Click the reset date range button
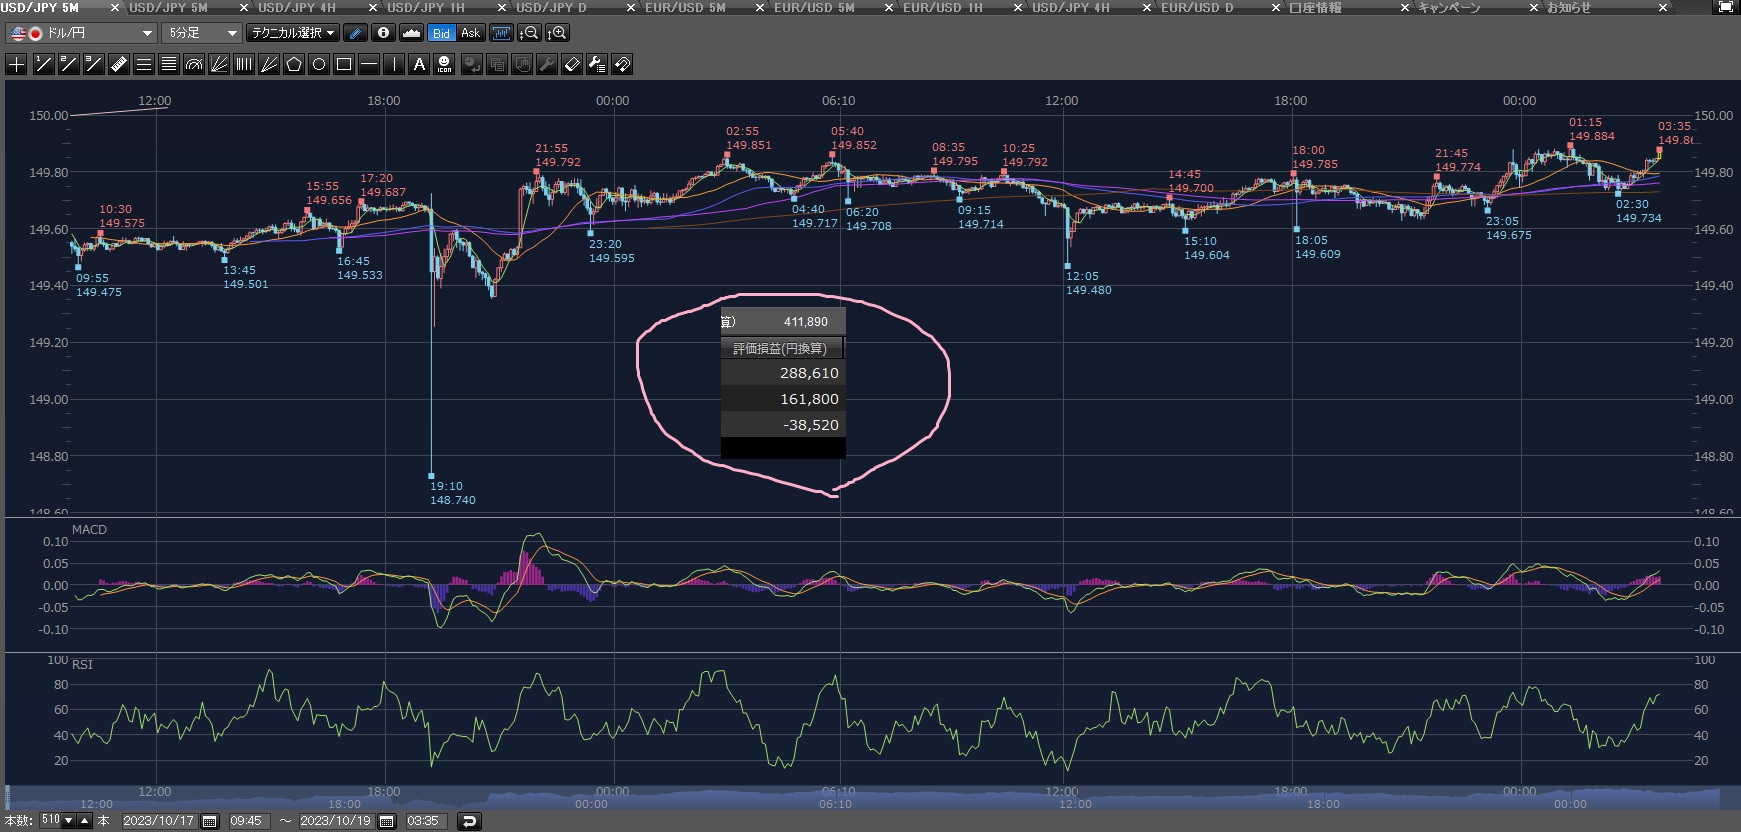Viewport: 1741px width, 832px height. (469, 821)
